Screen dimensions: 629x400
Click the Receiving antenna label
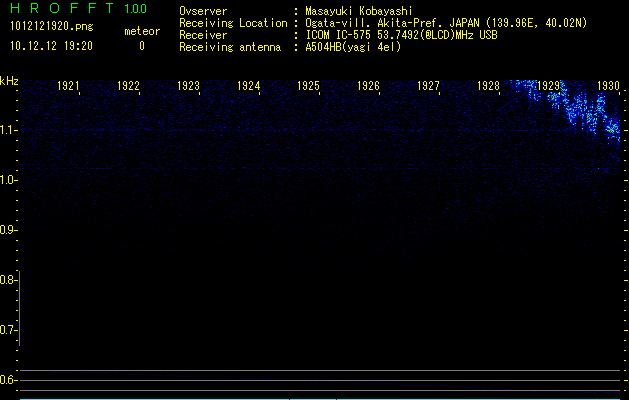pyautogui.click(x=230, y=47)
